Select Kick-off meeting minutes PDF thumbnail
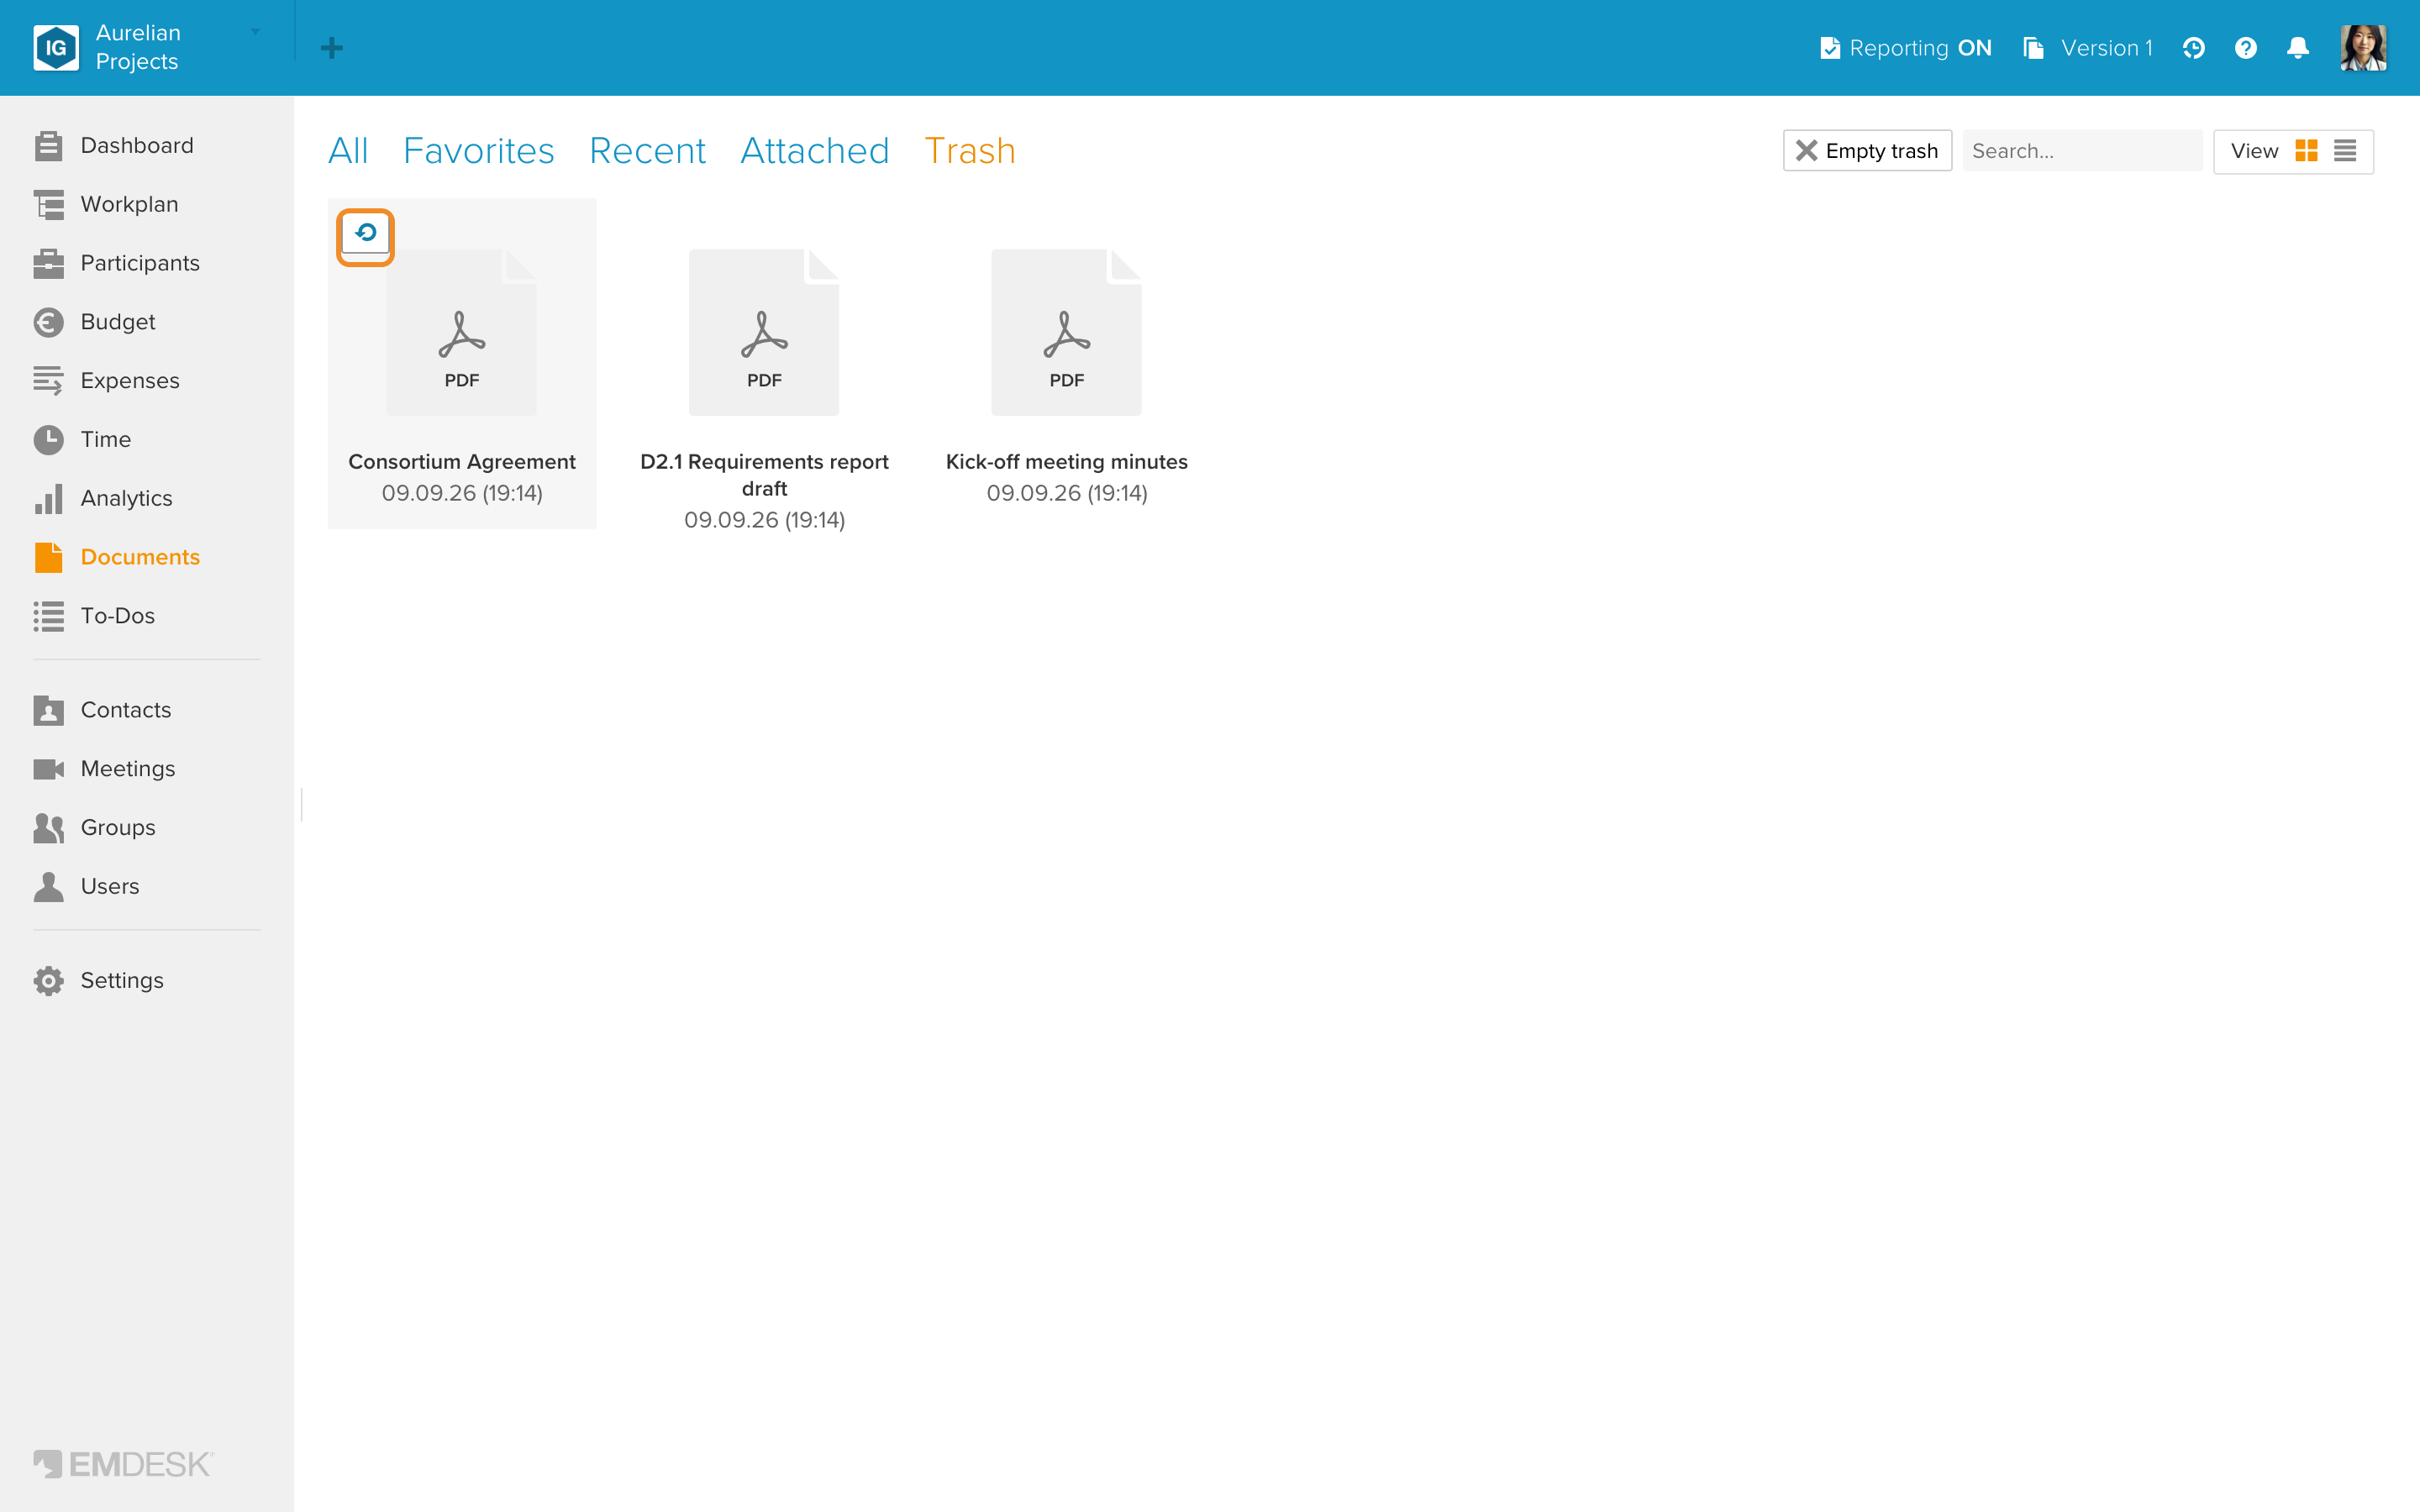Viewport: 2420px width, 1512px height. 1067,333
